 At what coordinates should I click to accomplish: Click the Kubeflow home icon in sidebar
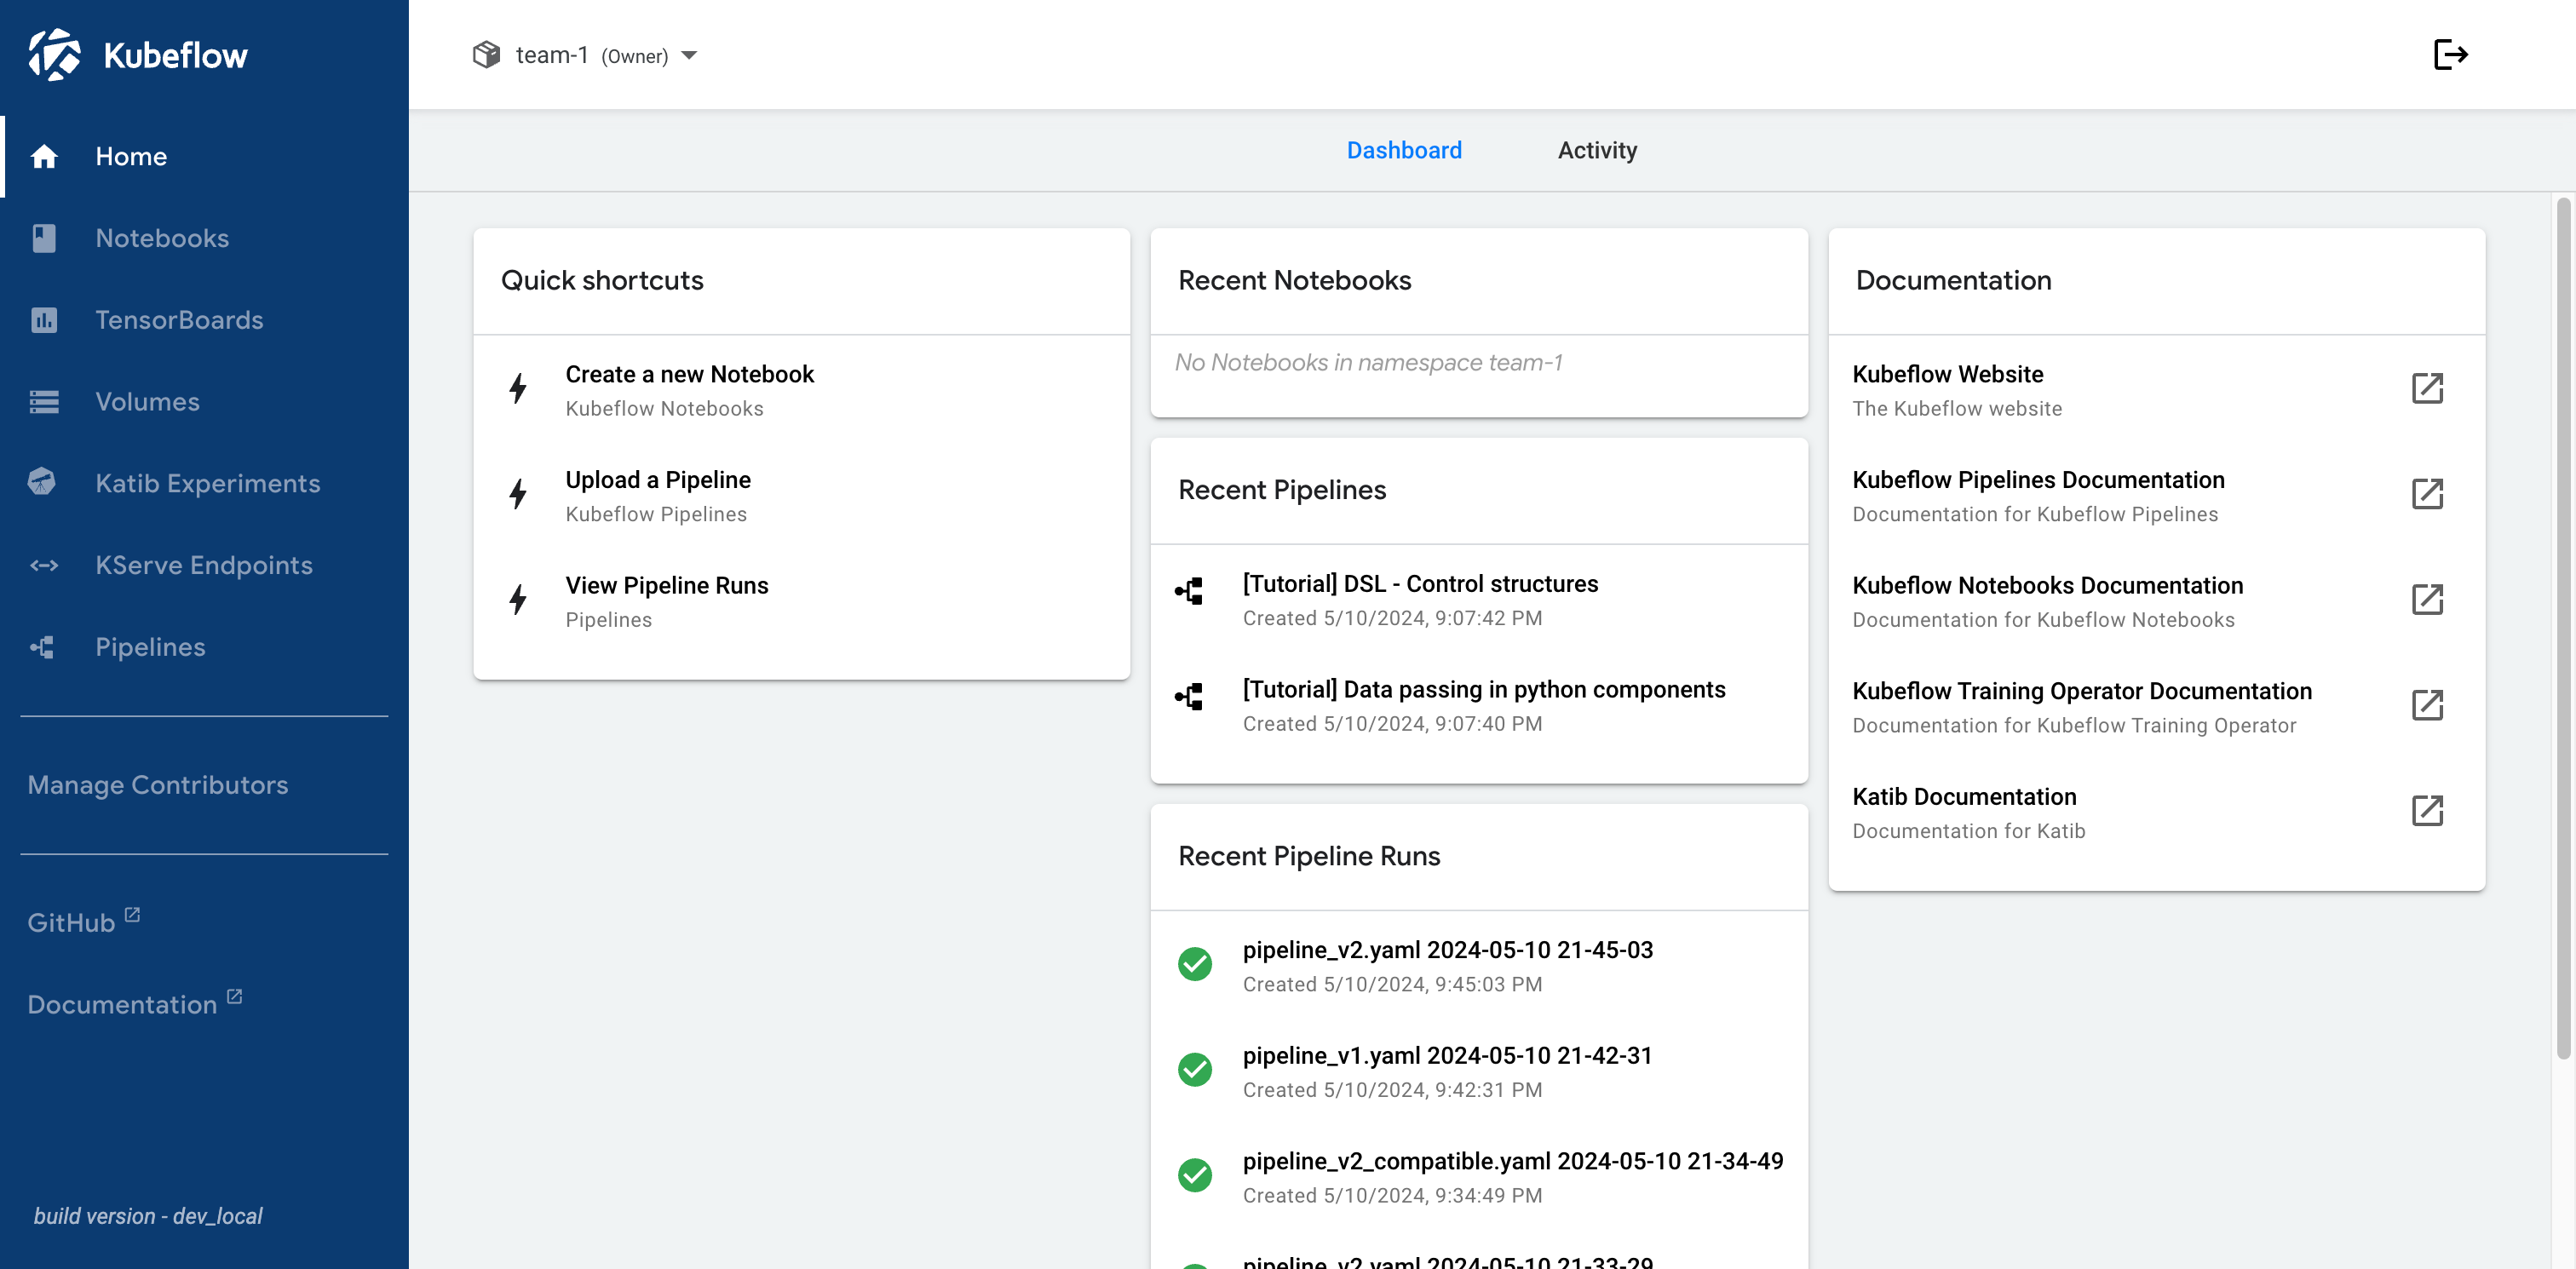click(x=44, y=154)
